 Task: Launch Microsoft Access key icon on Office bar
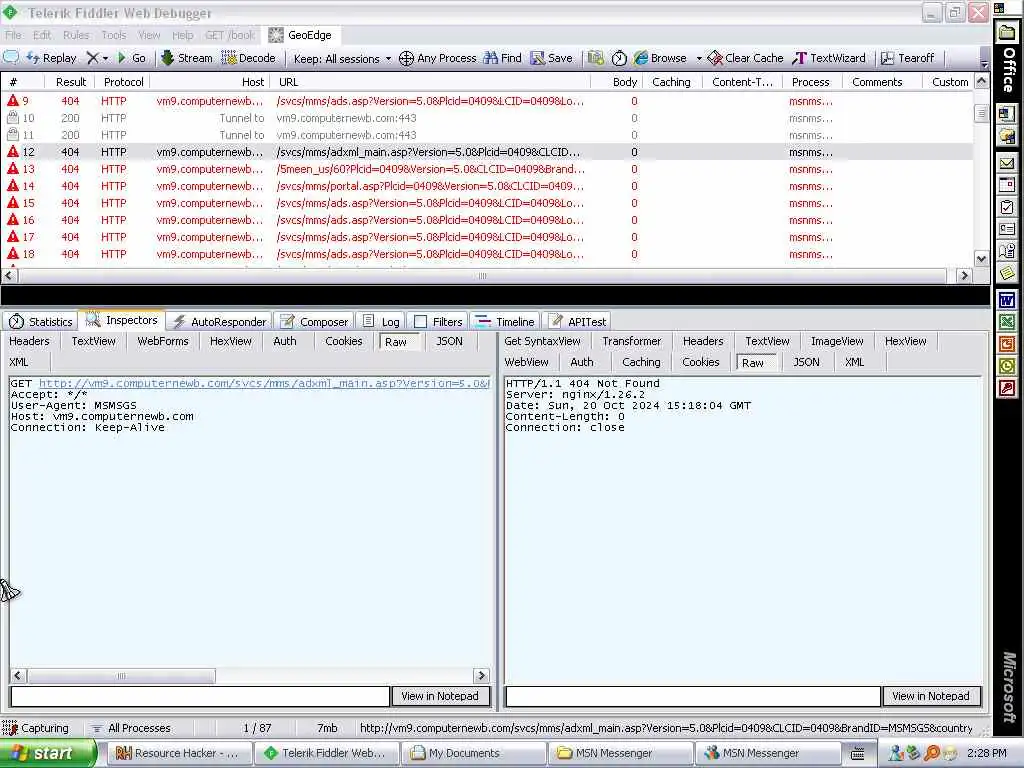click(x=1006, y=389)
